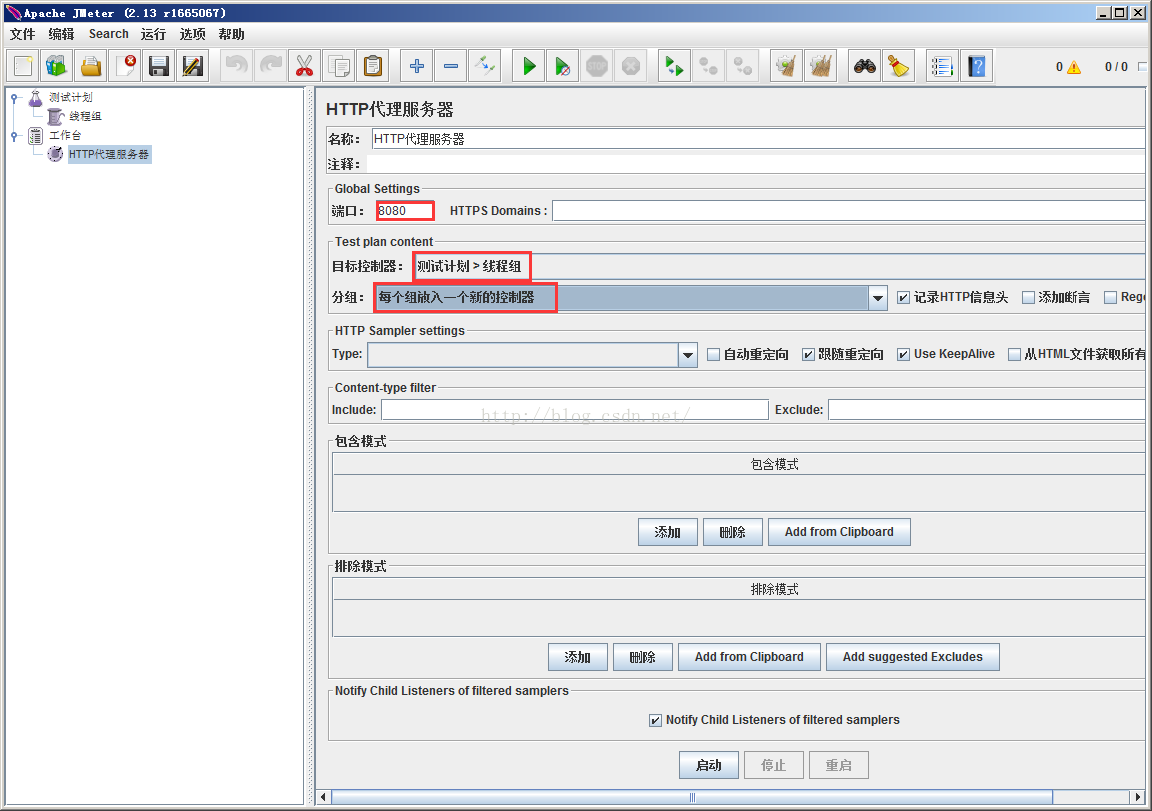The height and width of the screenshot is (811, 1152).
Task: Collapse the 工作台 tree node handle
Action: 14,135
